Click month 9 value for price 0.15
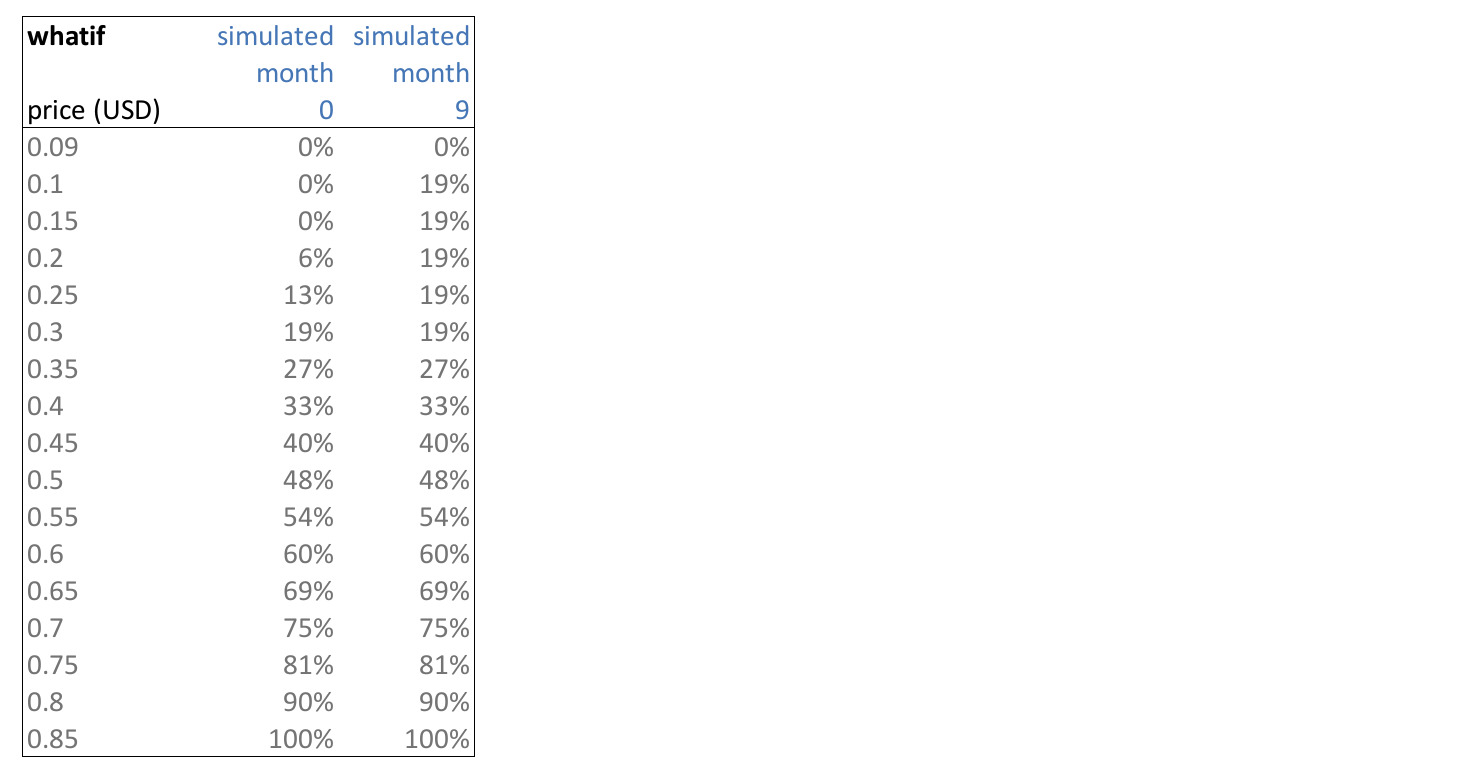1468x766 pixels. 445,222
